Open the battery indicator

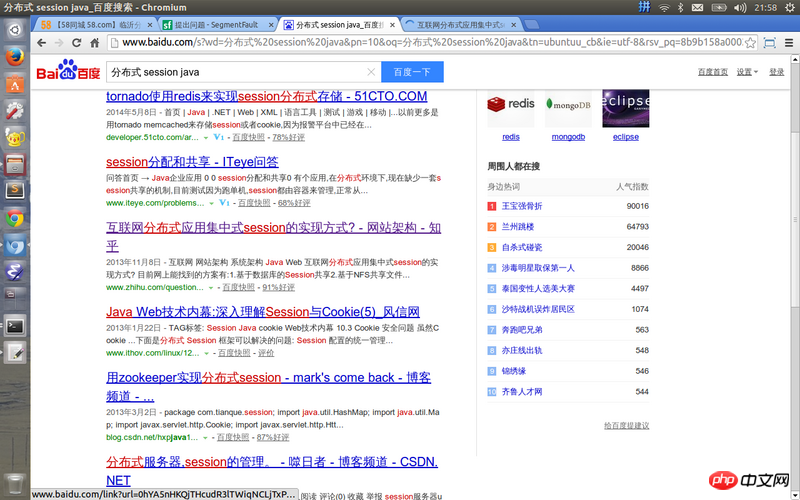pyautogui.click(x=719, y=8)
